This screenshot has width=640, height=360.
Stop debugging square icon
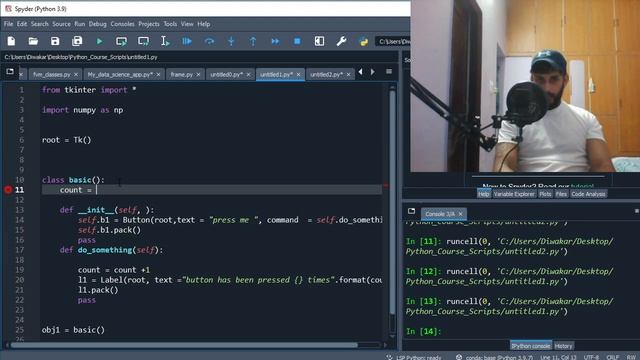tap(297, 41)
